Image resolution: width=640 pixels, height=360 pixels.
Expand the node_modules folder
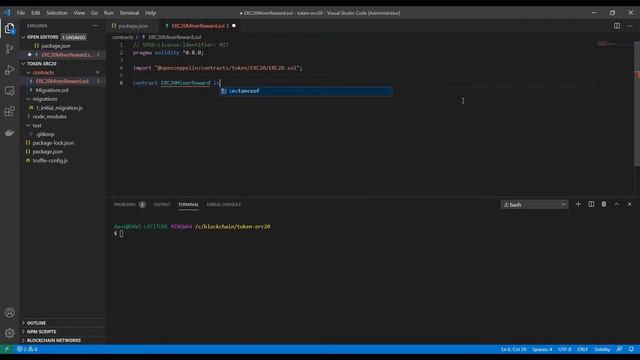point(49,117)
